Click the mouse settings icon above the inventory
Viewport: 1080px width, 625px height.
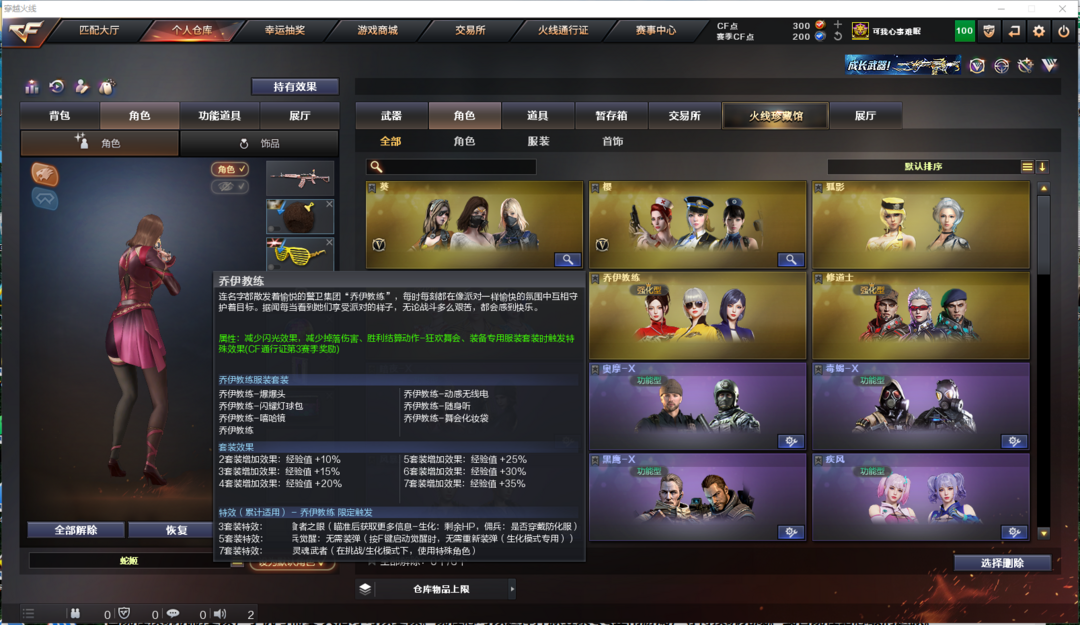[x=106, y=86]
